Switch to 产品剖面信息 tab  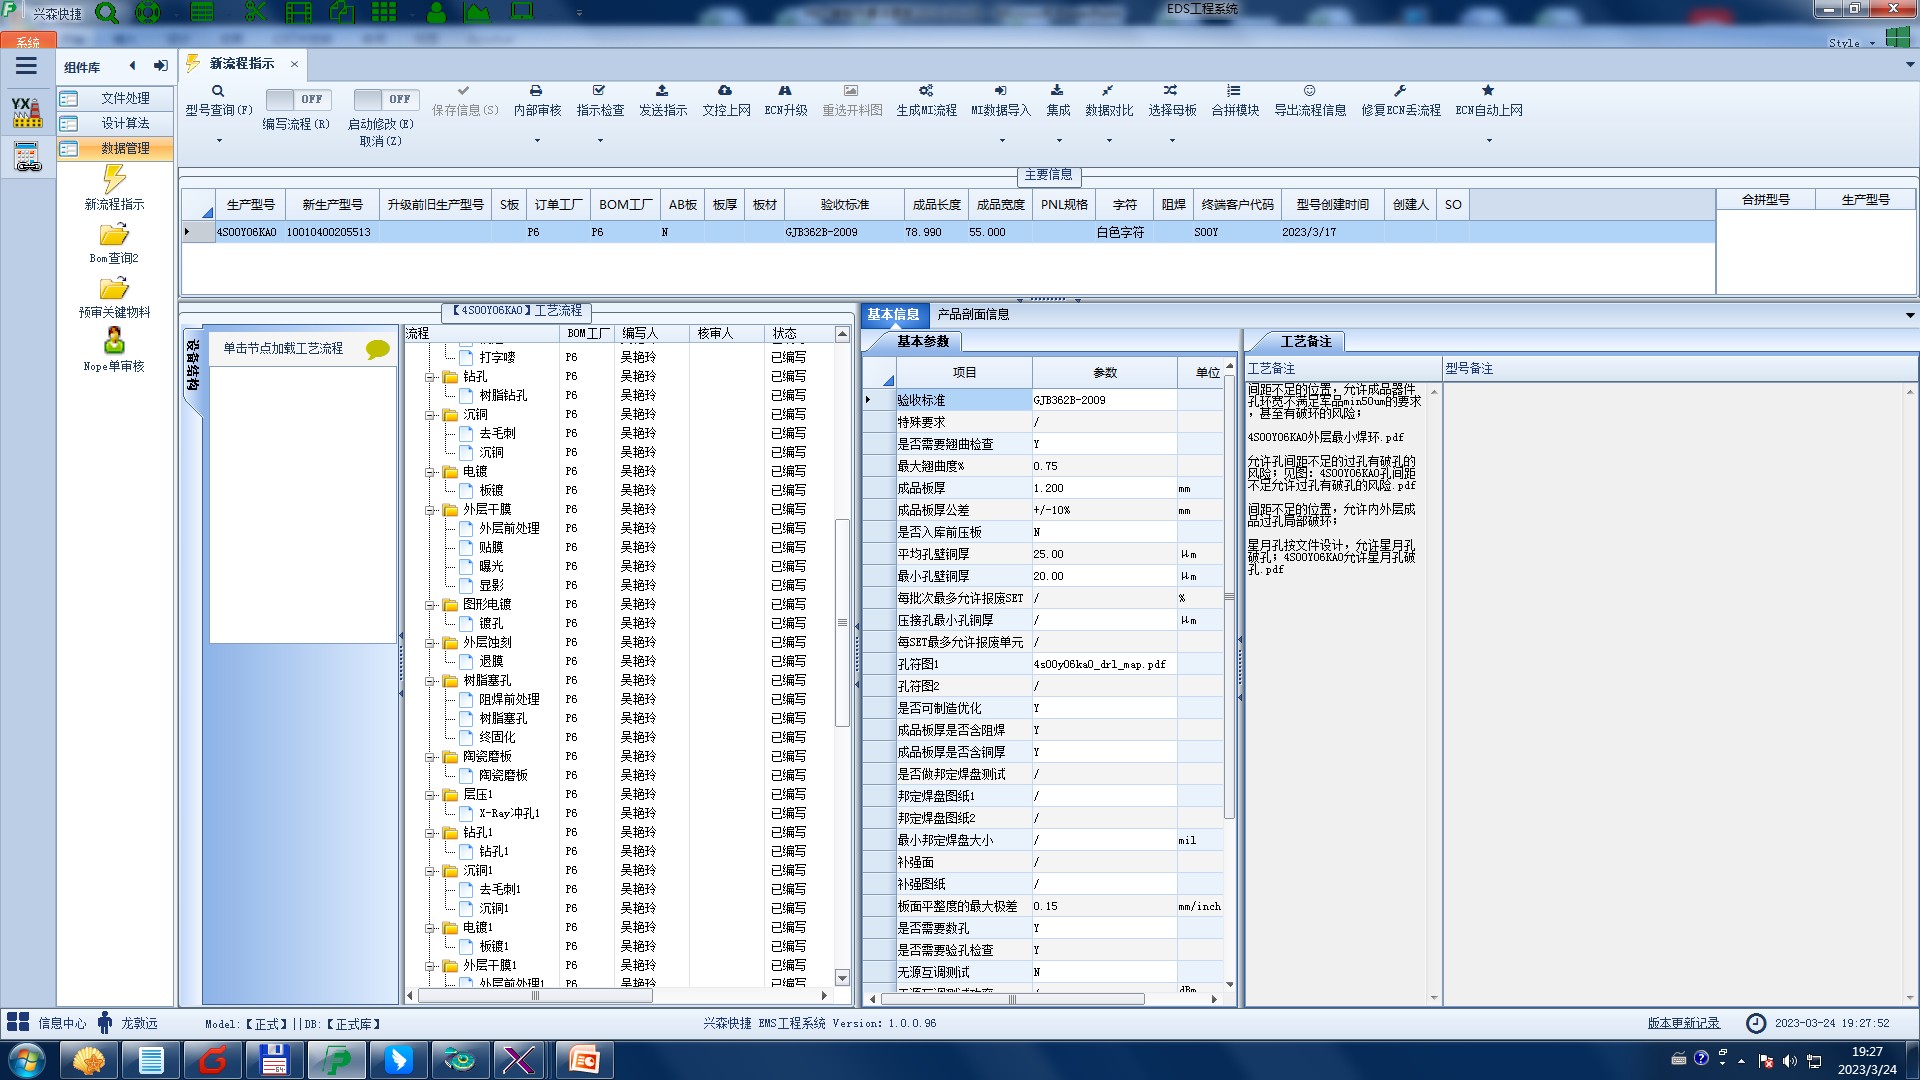pos(972,314)
